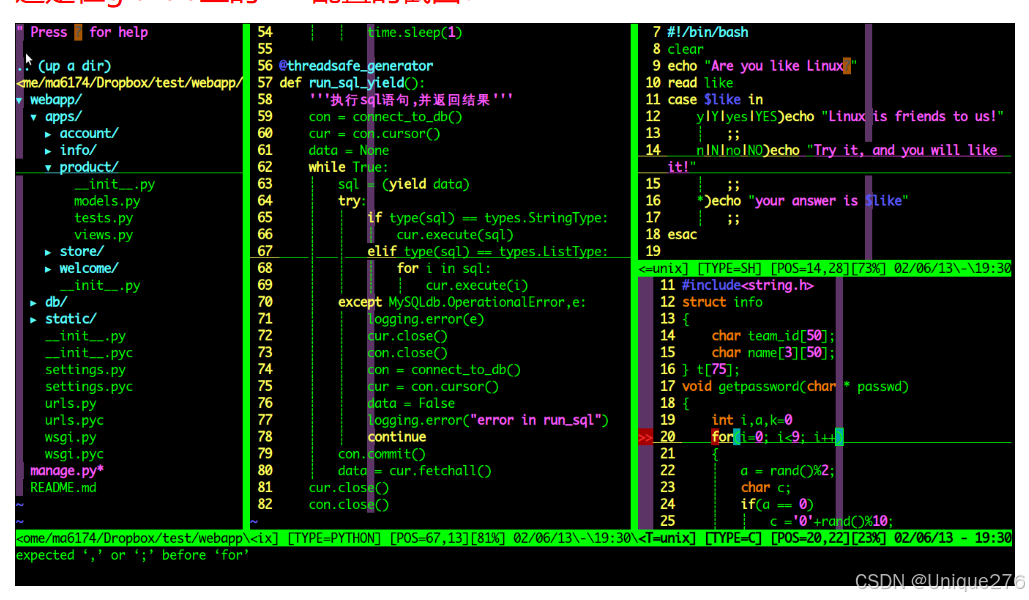Click 'a = rand()%2;' on line 22
1029x600 pixels.
[788, 471]
